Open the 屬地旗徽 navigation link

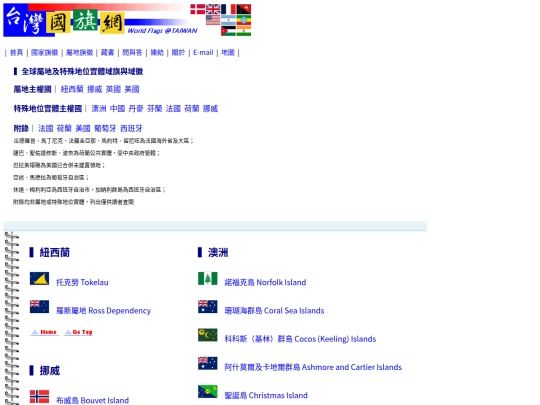click(80, 52)
